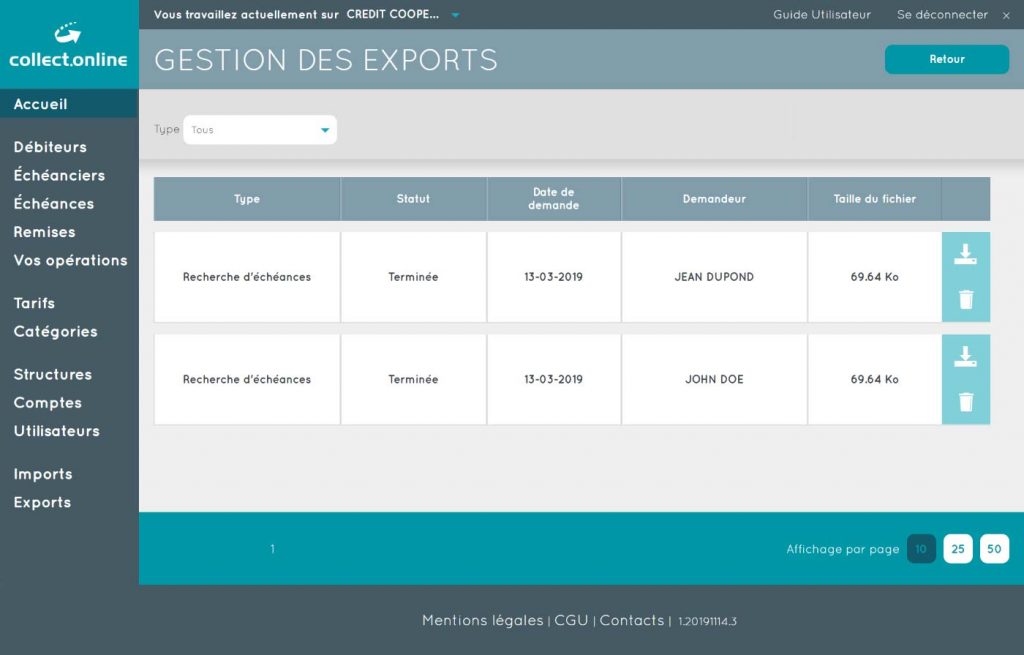This screenshot has height=655, width=1024.
Task: Open the Utilisateurs page from the sidebar
Action: pos(56,431)
